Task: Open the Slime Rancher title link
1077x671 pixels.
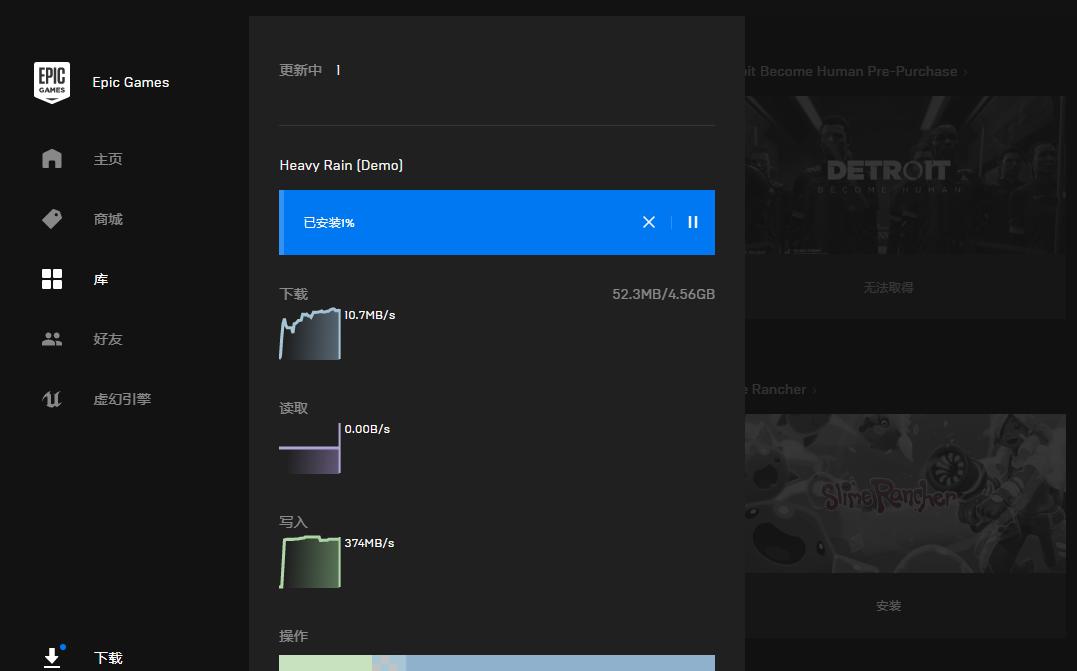Action: 780,389
